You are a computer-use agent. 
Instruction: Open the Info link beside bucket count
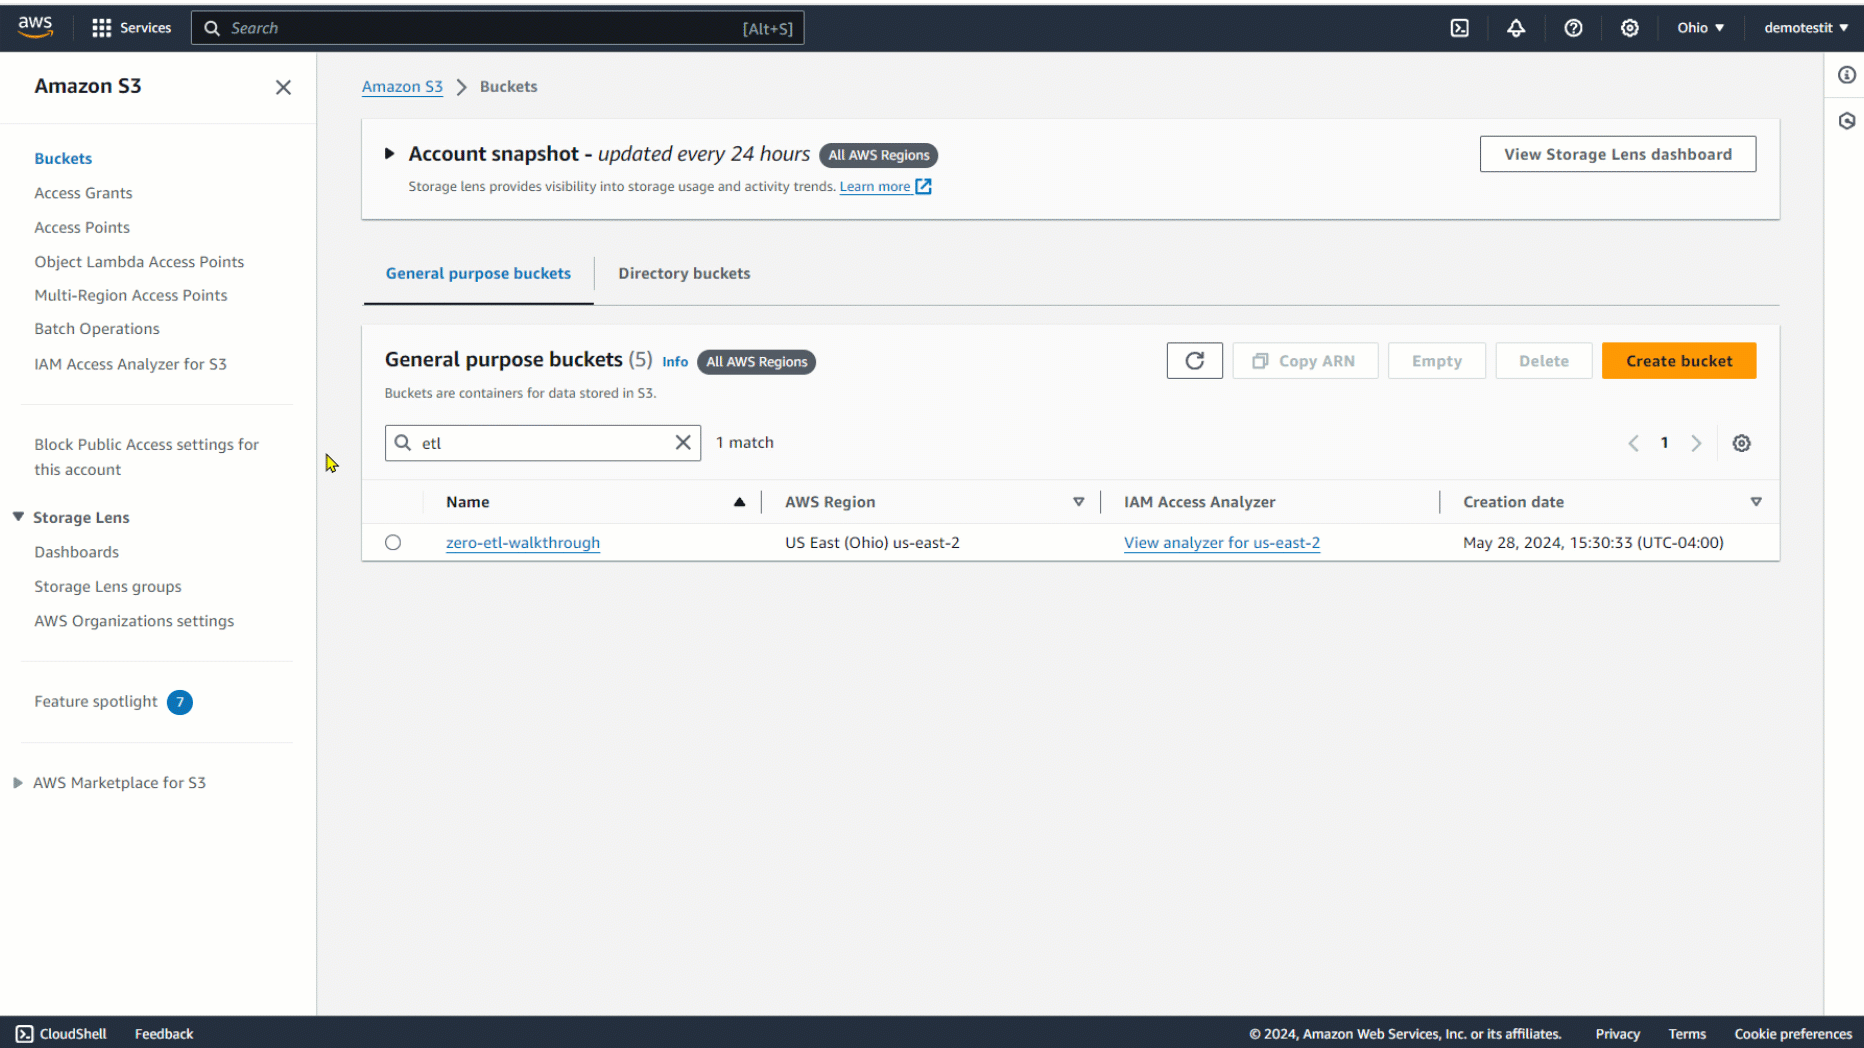coord(675,362)
